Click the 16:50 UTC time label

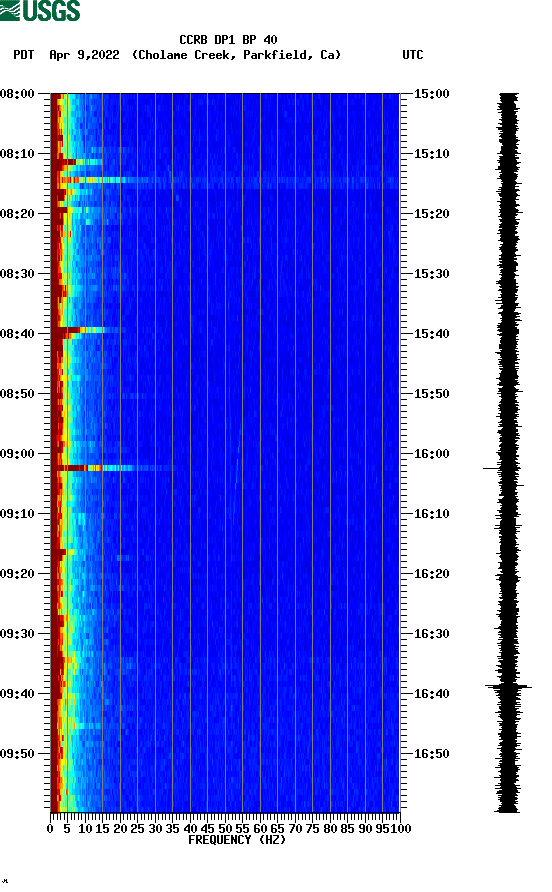pos(431,754)
